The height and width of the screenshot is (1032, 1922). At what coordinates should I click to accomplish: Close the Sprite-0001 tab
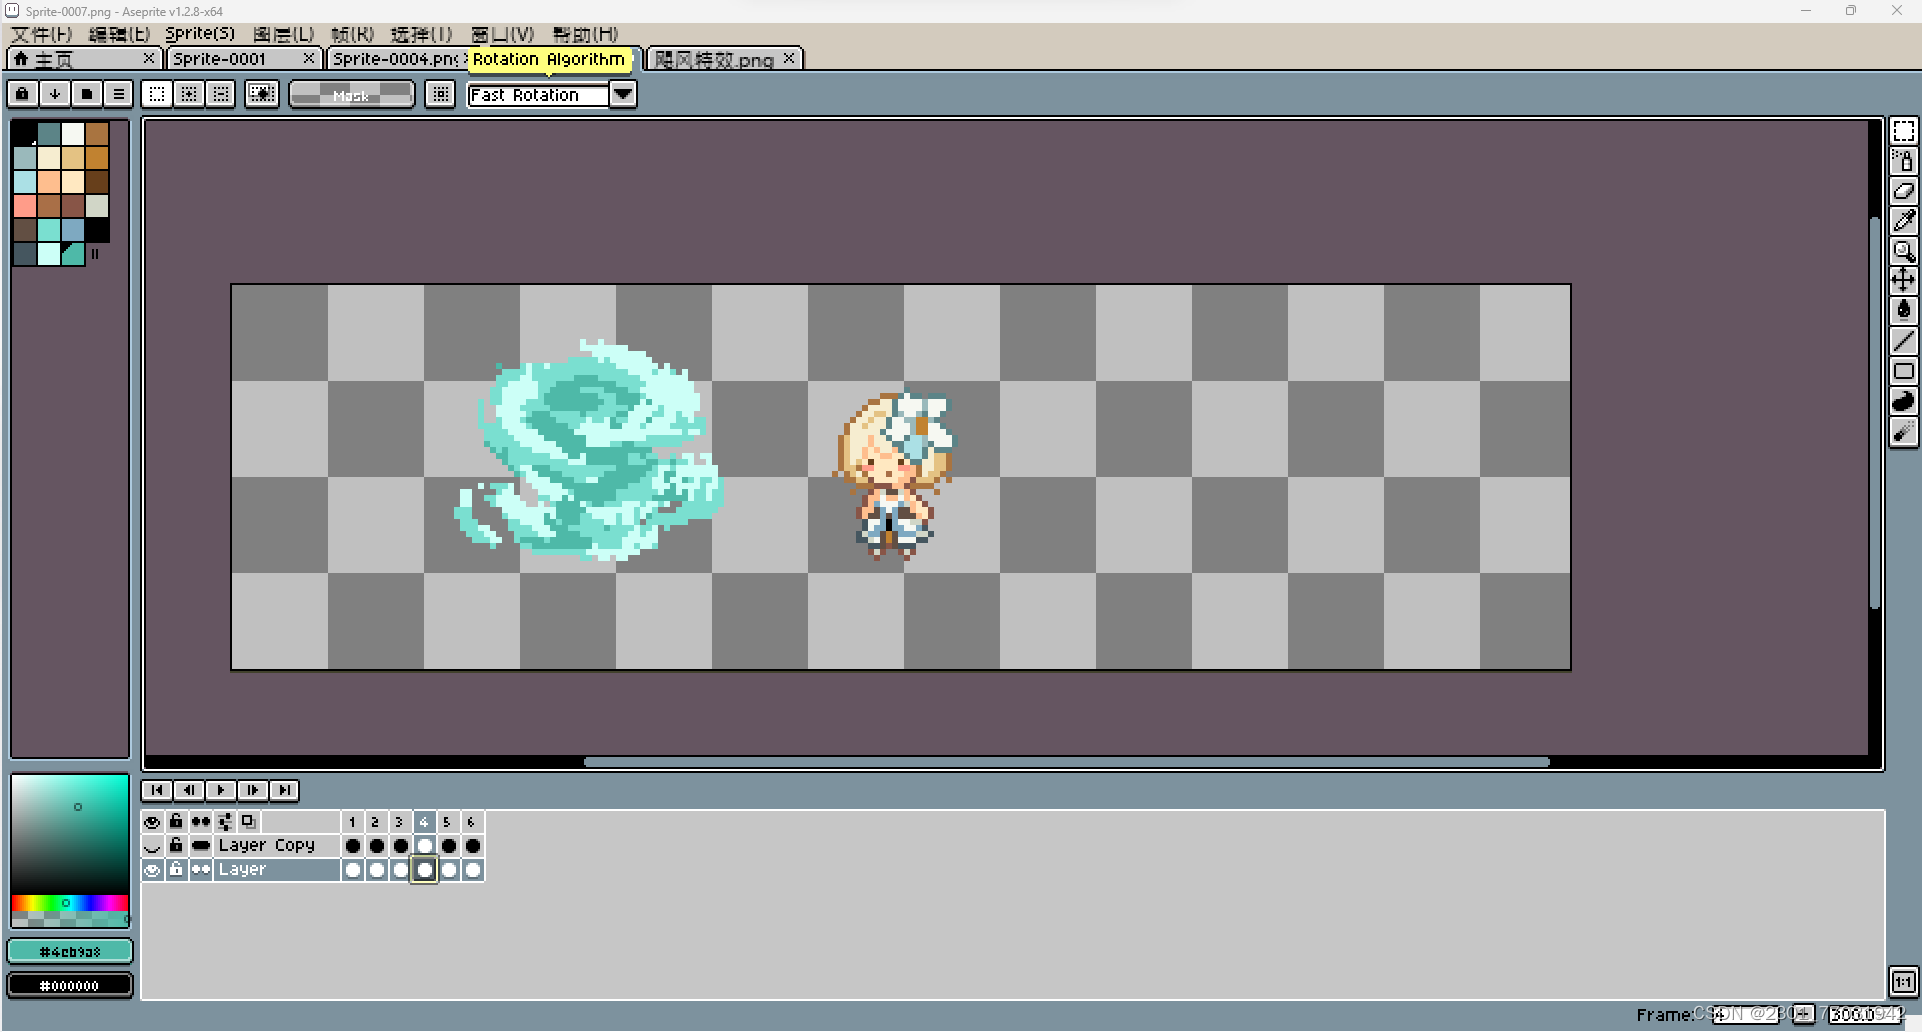tap(309, 58)
